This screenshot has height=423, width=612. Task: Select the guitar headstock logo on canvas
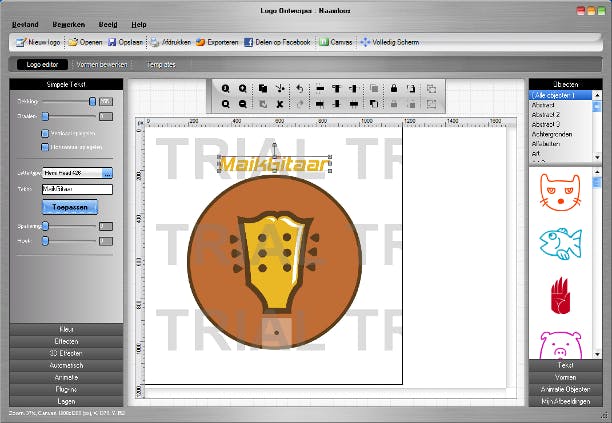click(274, 262)
